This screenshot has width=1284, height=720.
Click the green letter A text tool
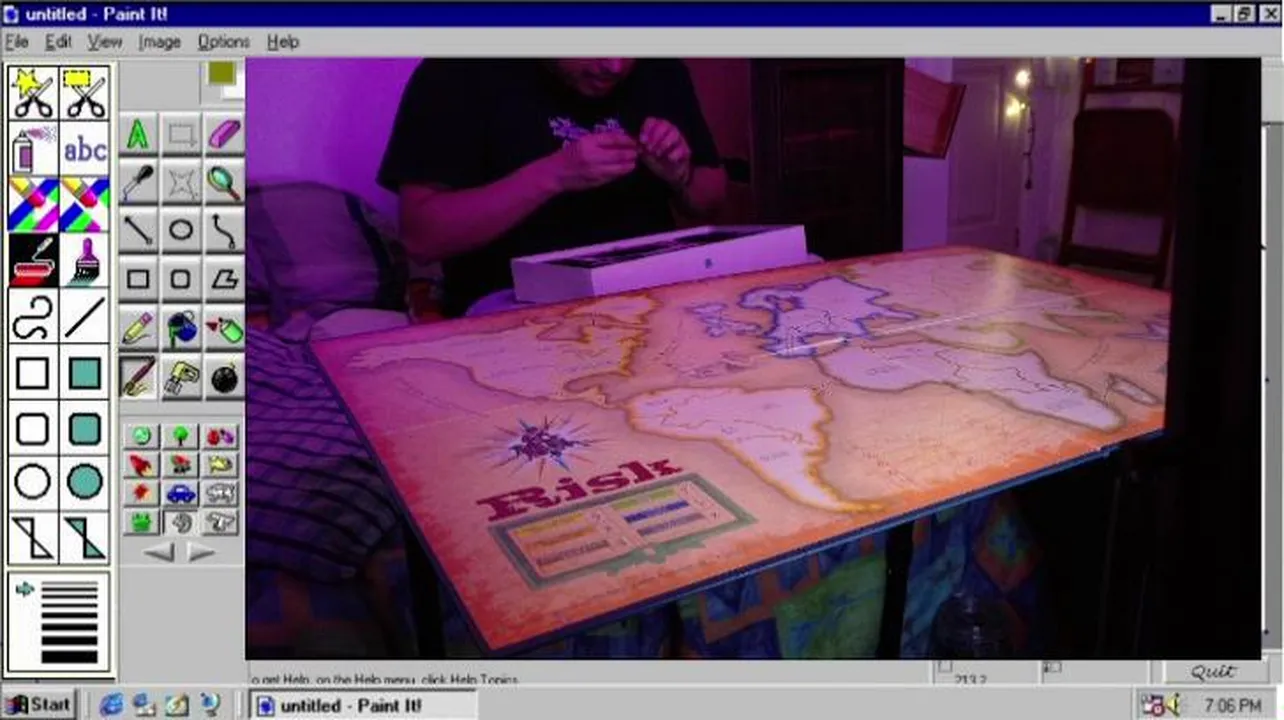[x=138, y=134]
